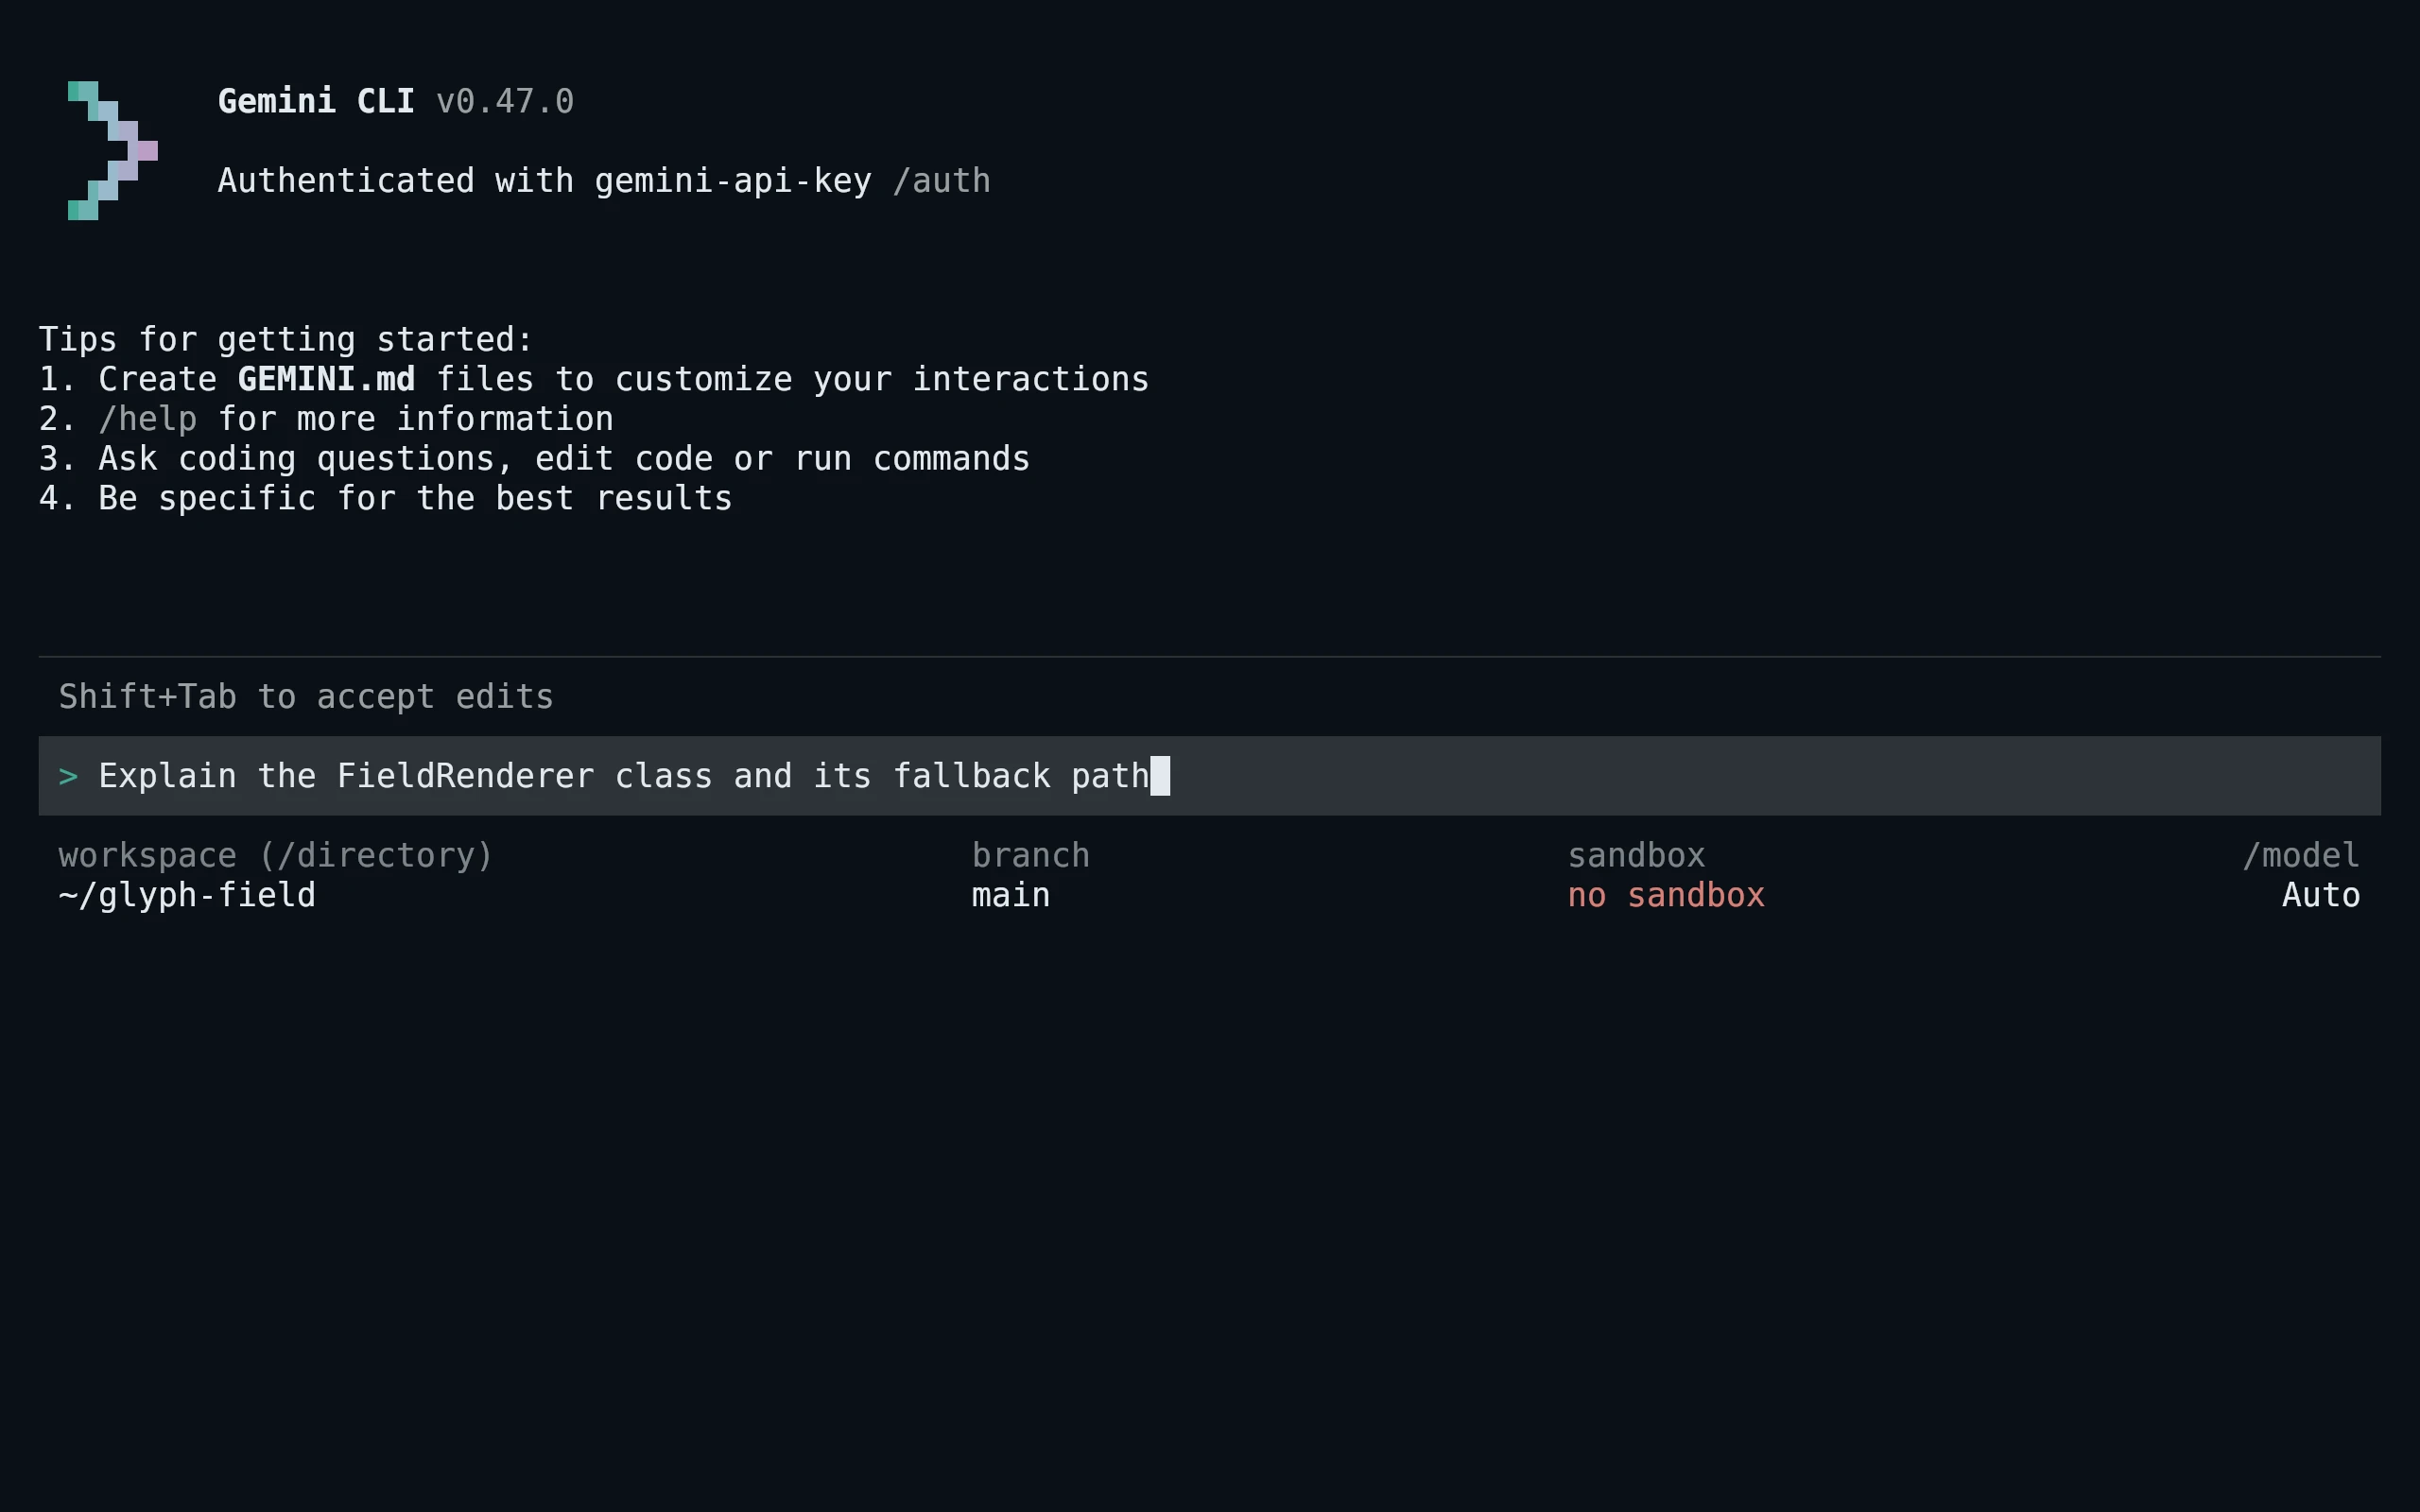2420x1512 pixels.
Task: Click the green prompt chevron symbol
Action: pos(68,776)
